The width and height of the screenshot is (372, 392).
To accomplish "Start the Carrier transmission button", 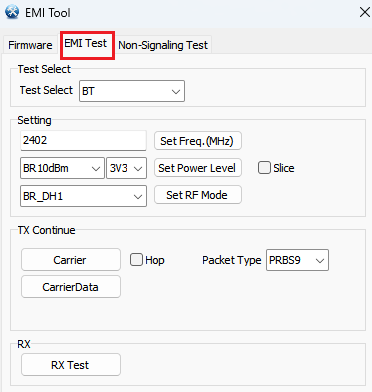I will pos(71,260).
